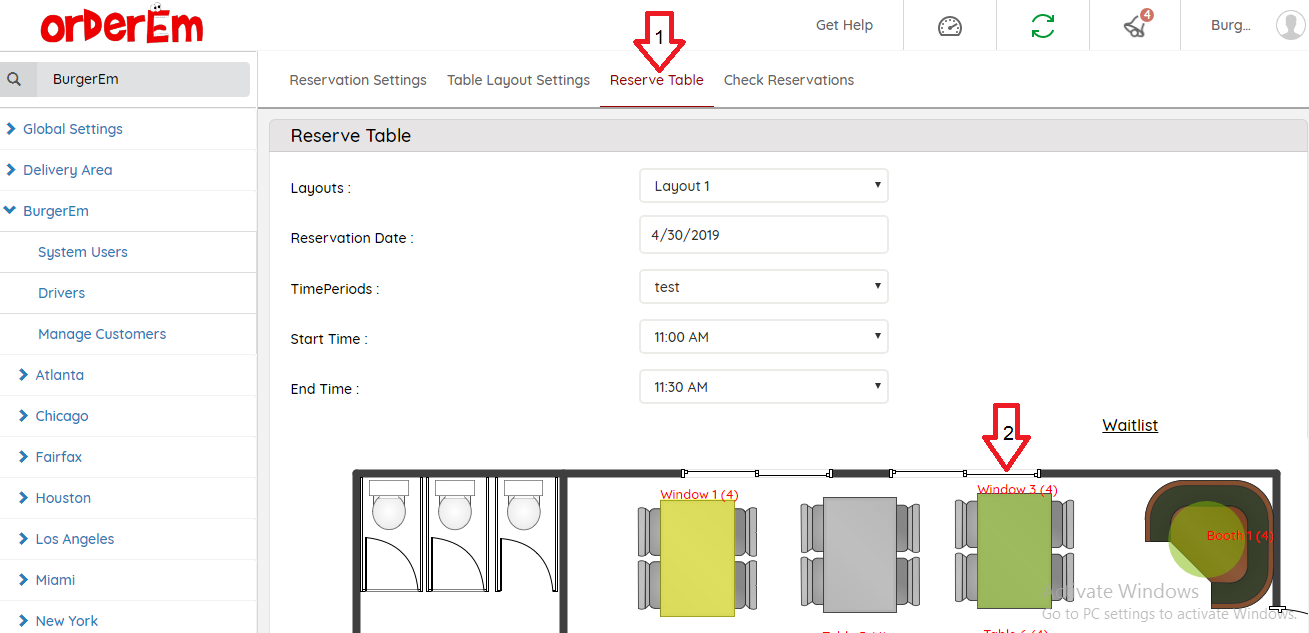The image size is (1309, 633).
Task: Select the yellow Window 1 table
Action: [697, 557]
